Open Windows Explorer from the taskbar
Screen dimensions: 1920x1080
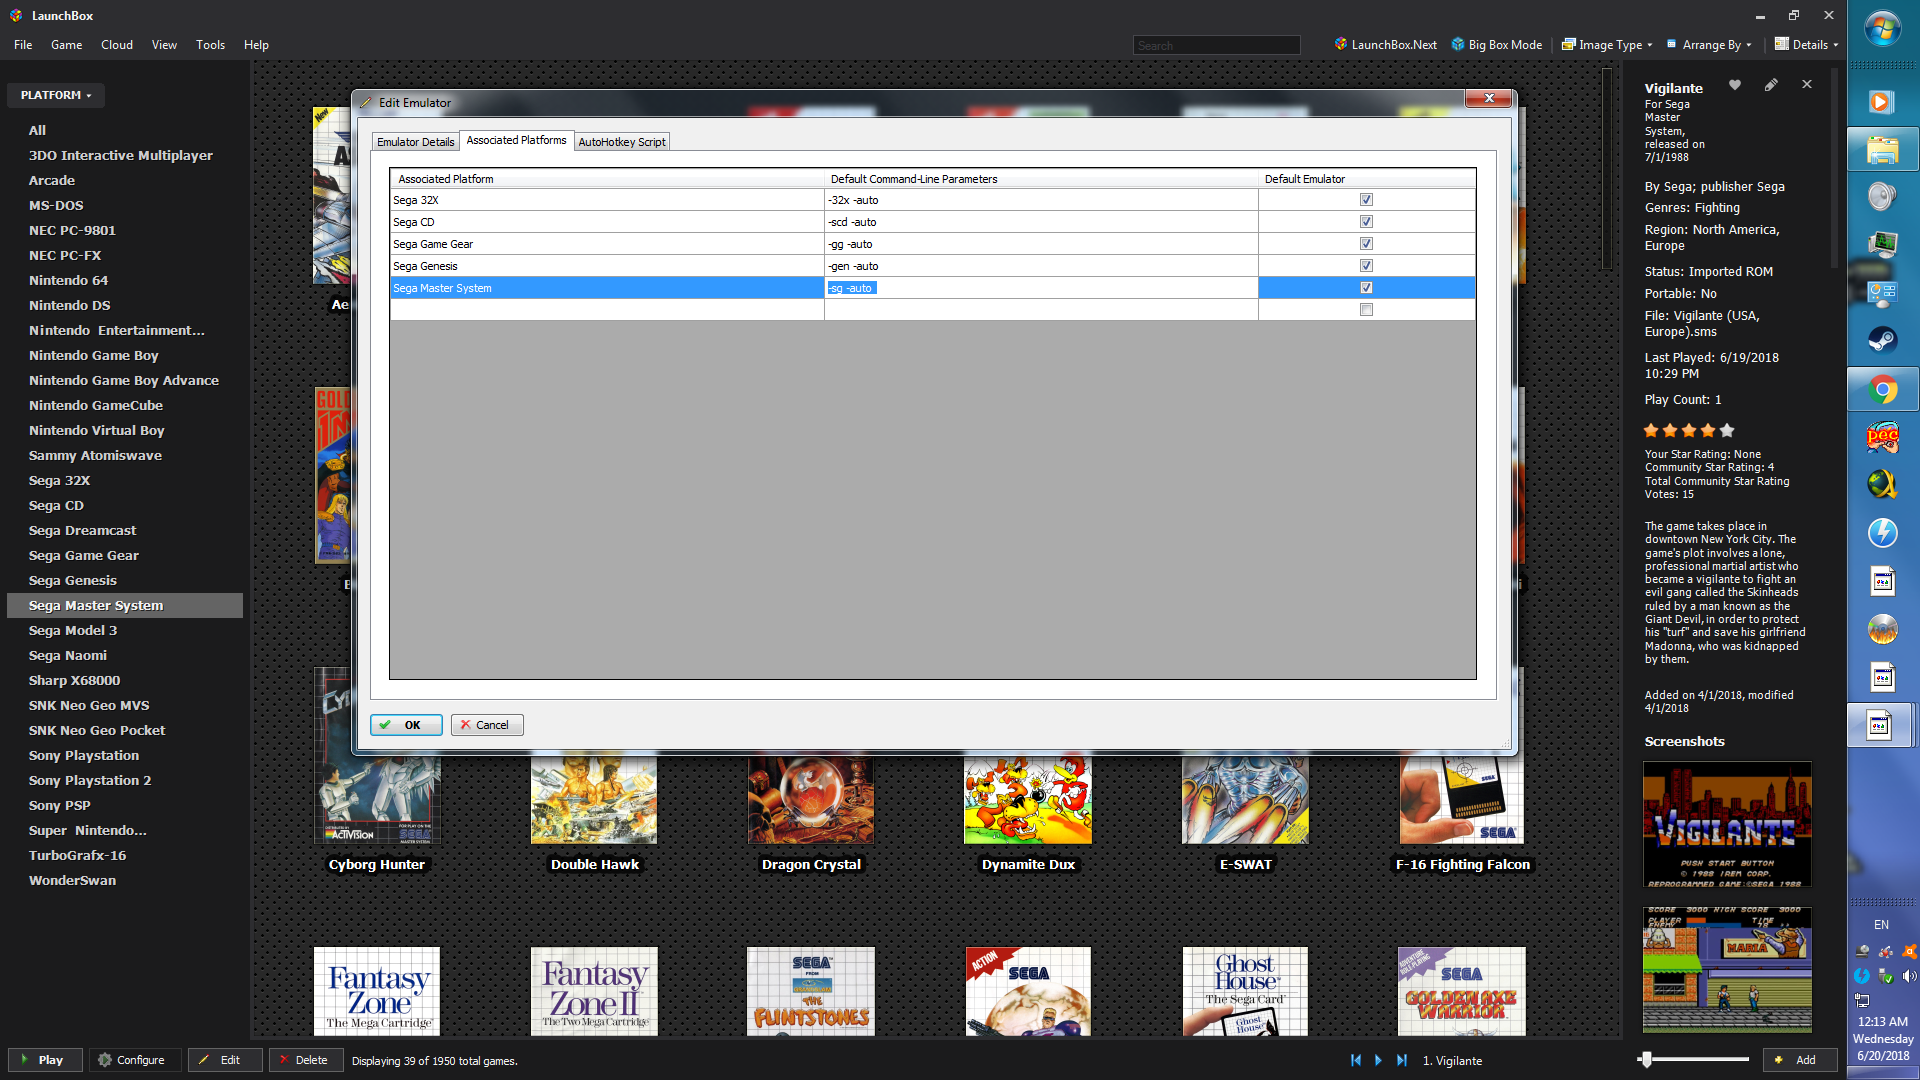pyautogui.click(x=1882, y=151)
